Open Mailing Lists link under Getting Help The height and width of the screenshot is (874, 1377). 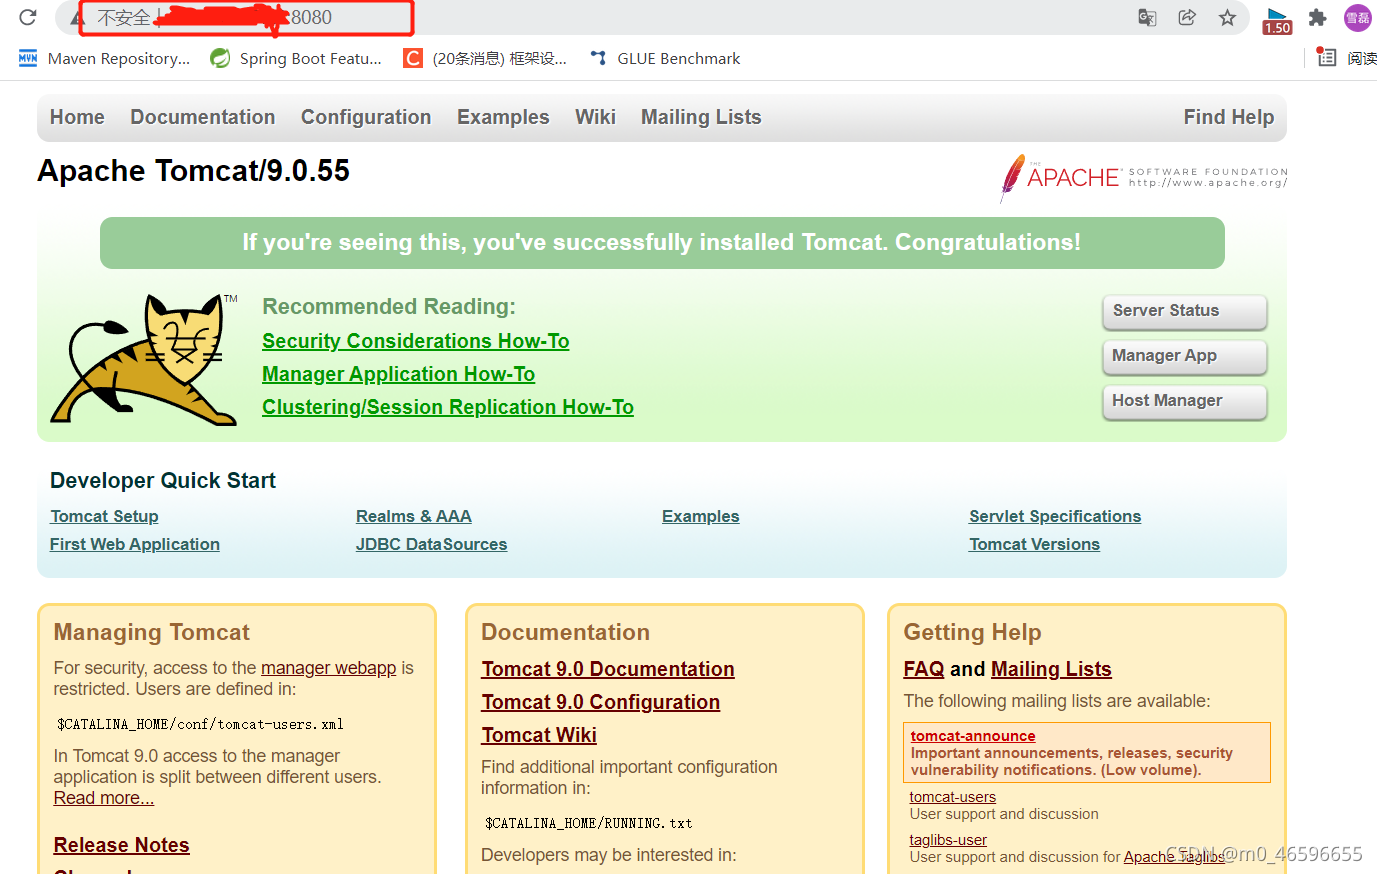[1052, 669]
